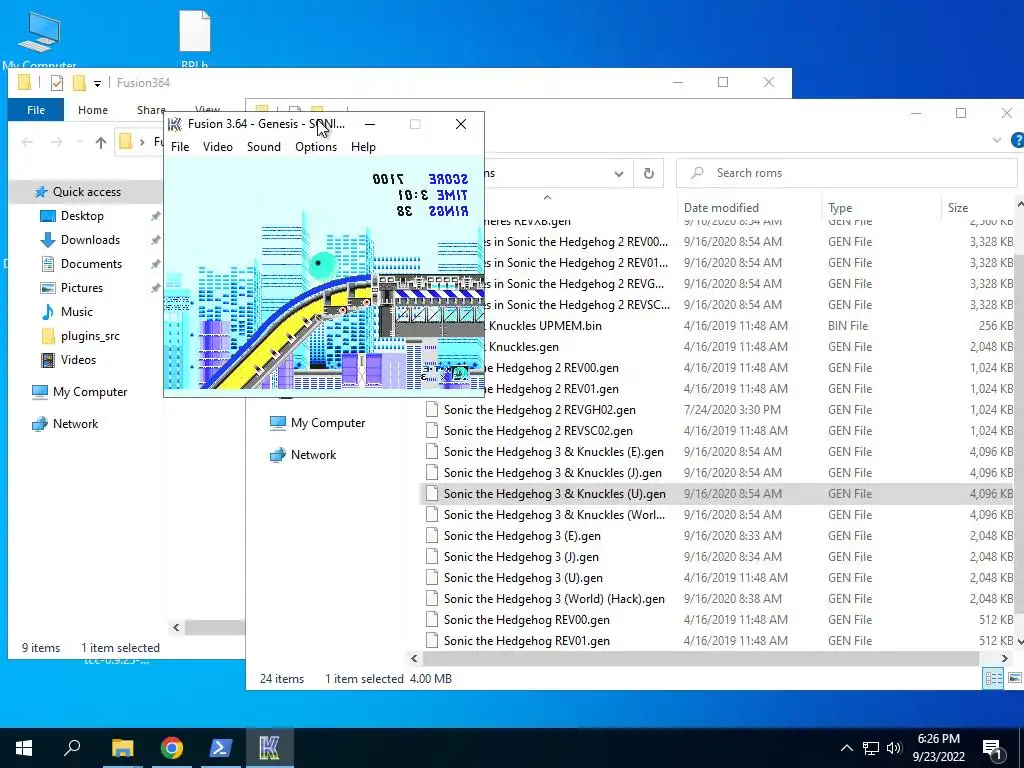Open Music in the Fusion364 sidebar

coord(76,312)
